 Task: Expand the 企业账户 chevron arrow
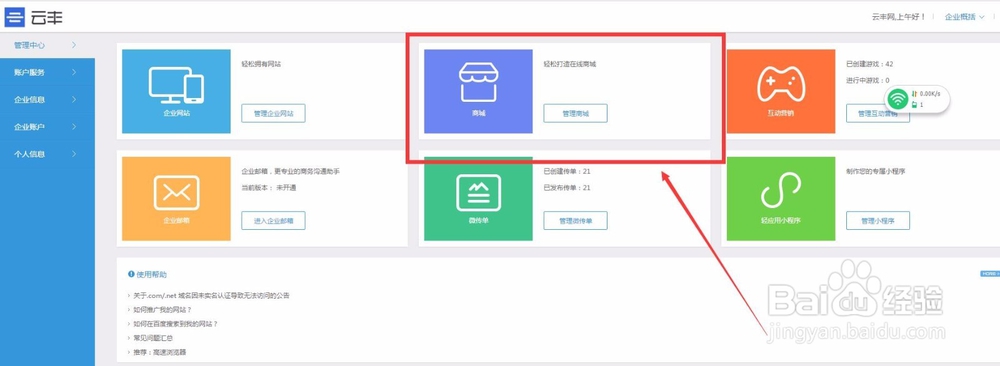point(74,127)
